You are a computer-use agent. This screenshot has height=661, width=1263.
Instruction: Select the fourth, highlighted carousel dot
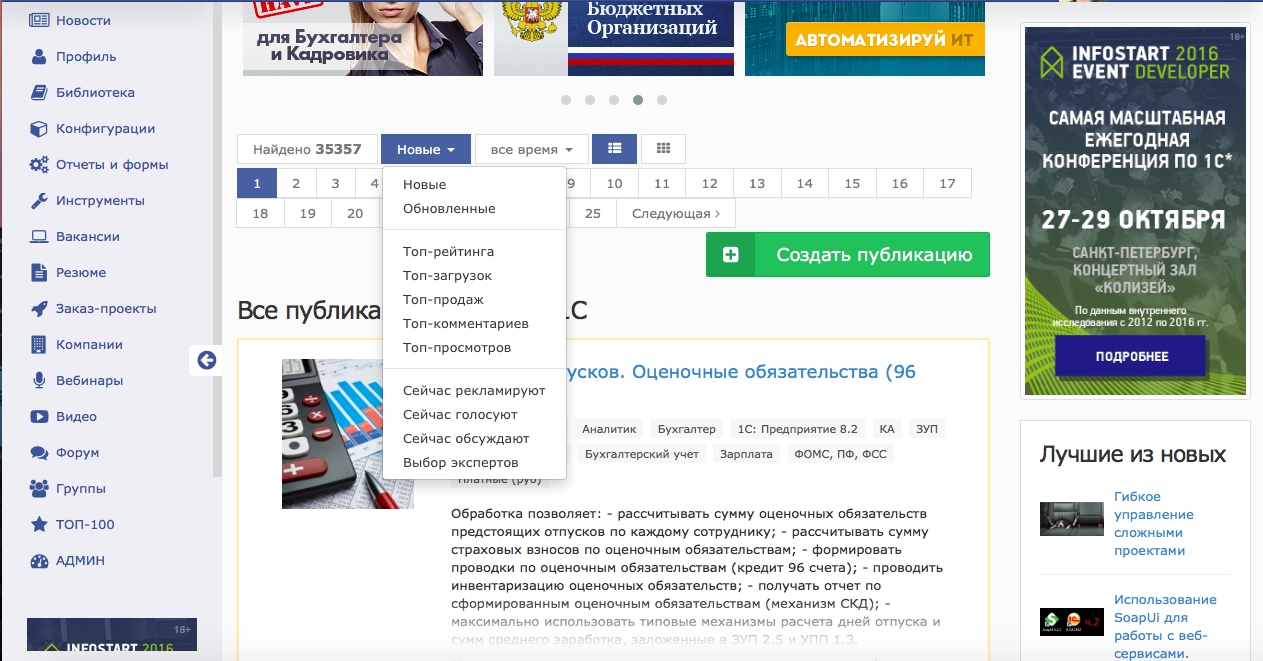[638, 100]
